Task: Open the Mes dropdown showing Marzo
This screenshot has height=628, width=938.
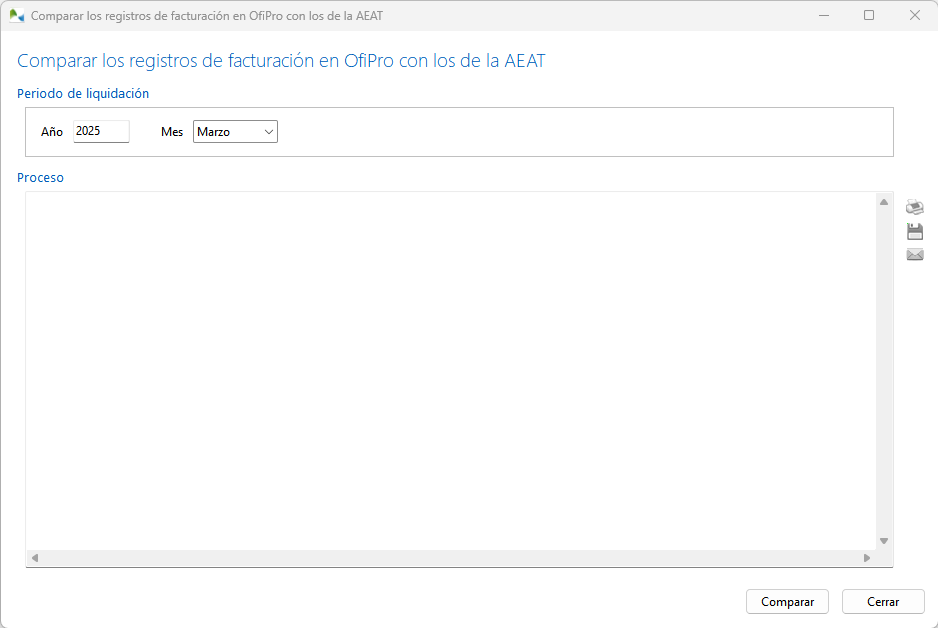Action: point(235,131)
